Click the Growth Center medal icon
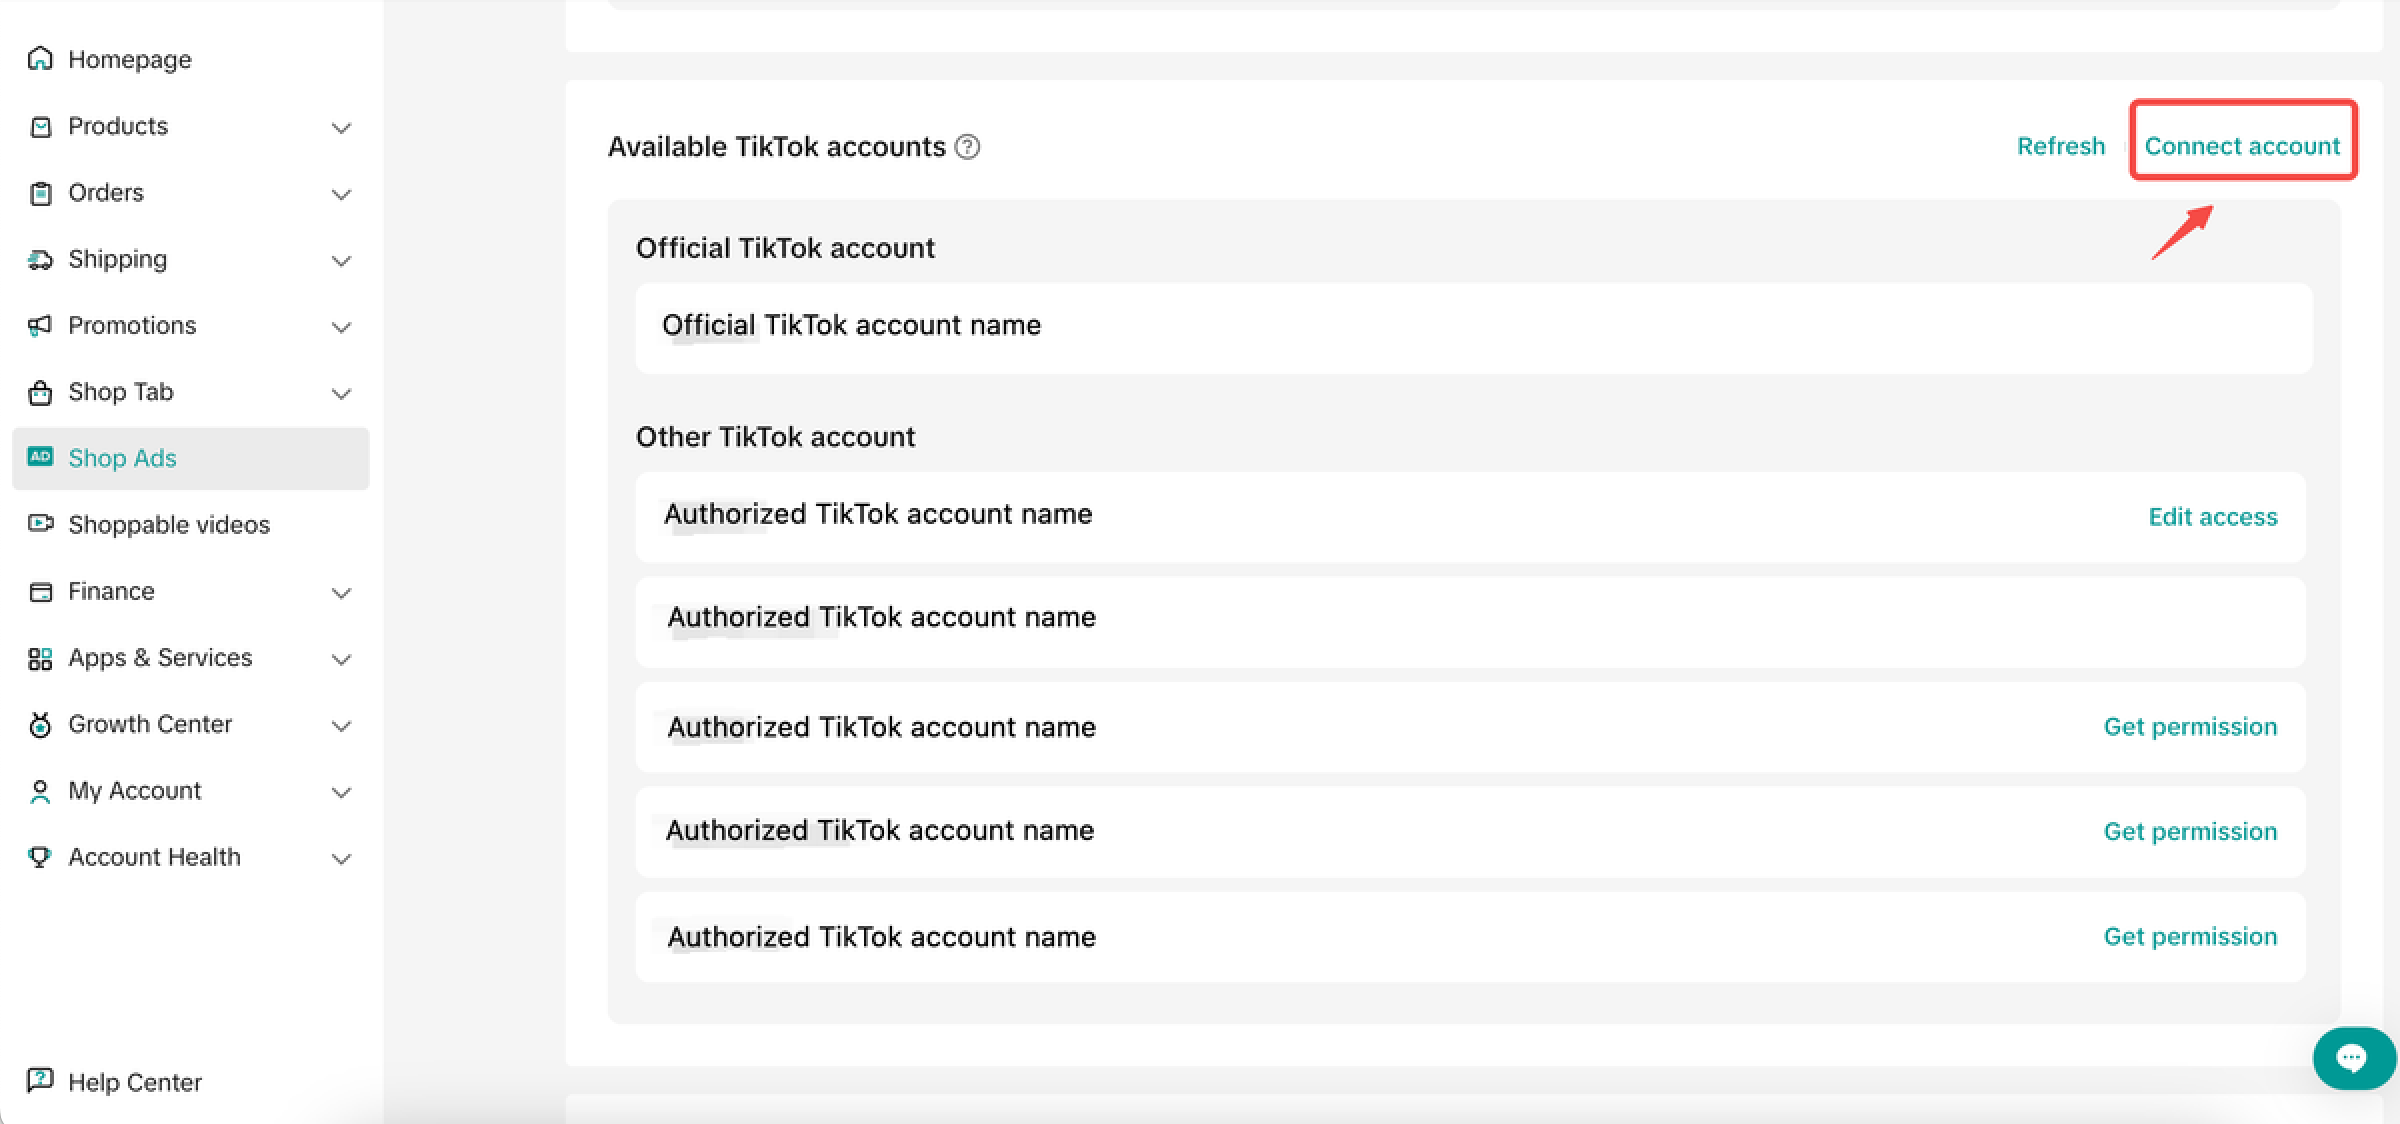The height and width of the screenshot is (1124, 2400). pos(40,725)
